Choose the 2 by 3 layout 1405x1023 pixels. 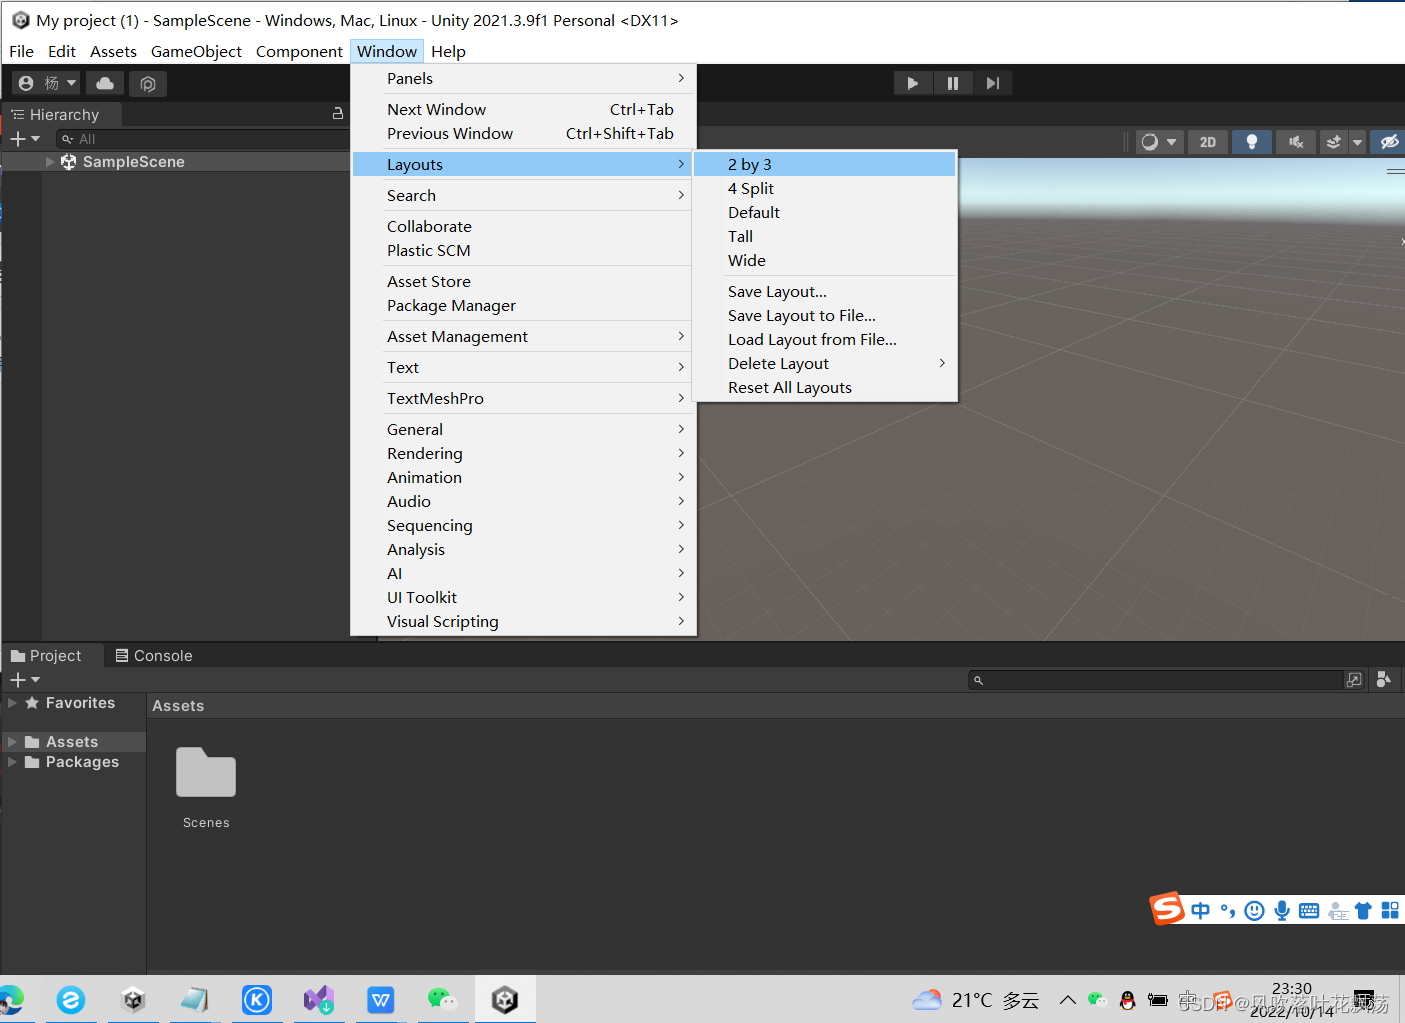point(825,164)
